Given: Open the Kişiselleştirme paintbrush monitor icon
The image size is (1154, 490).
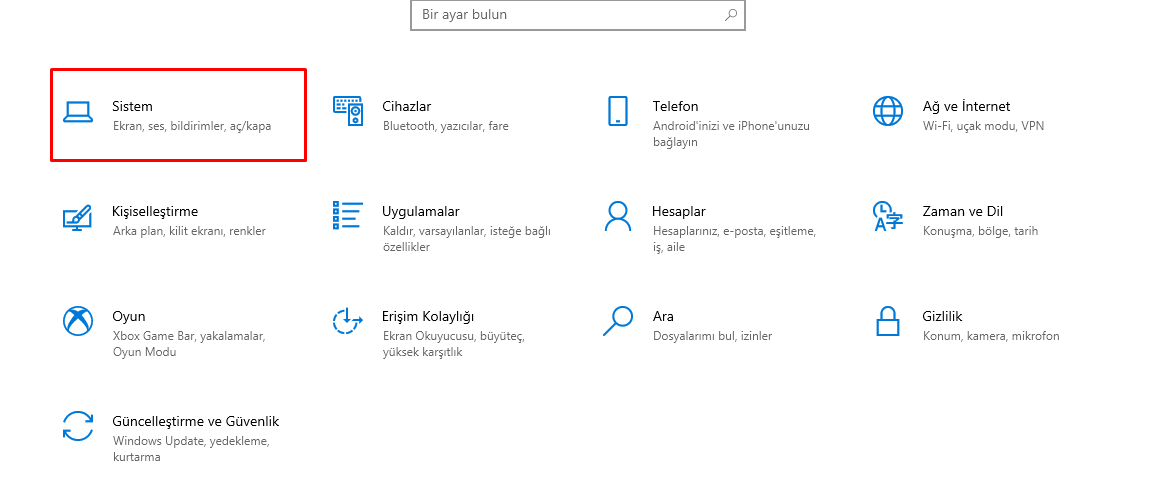Looking at the screenshot, I should (77, 218).
